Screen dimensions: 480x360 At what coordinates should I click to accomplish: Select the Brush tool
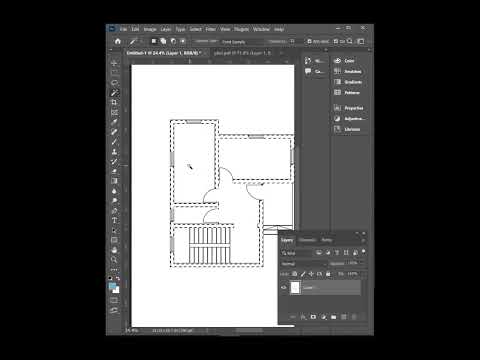coord(114,142)
